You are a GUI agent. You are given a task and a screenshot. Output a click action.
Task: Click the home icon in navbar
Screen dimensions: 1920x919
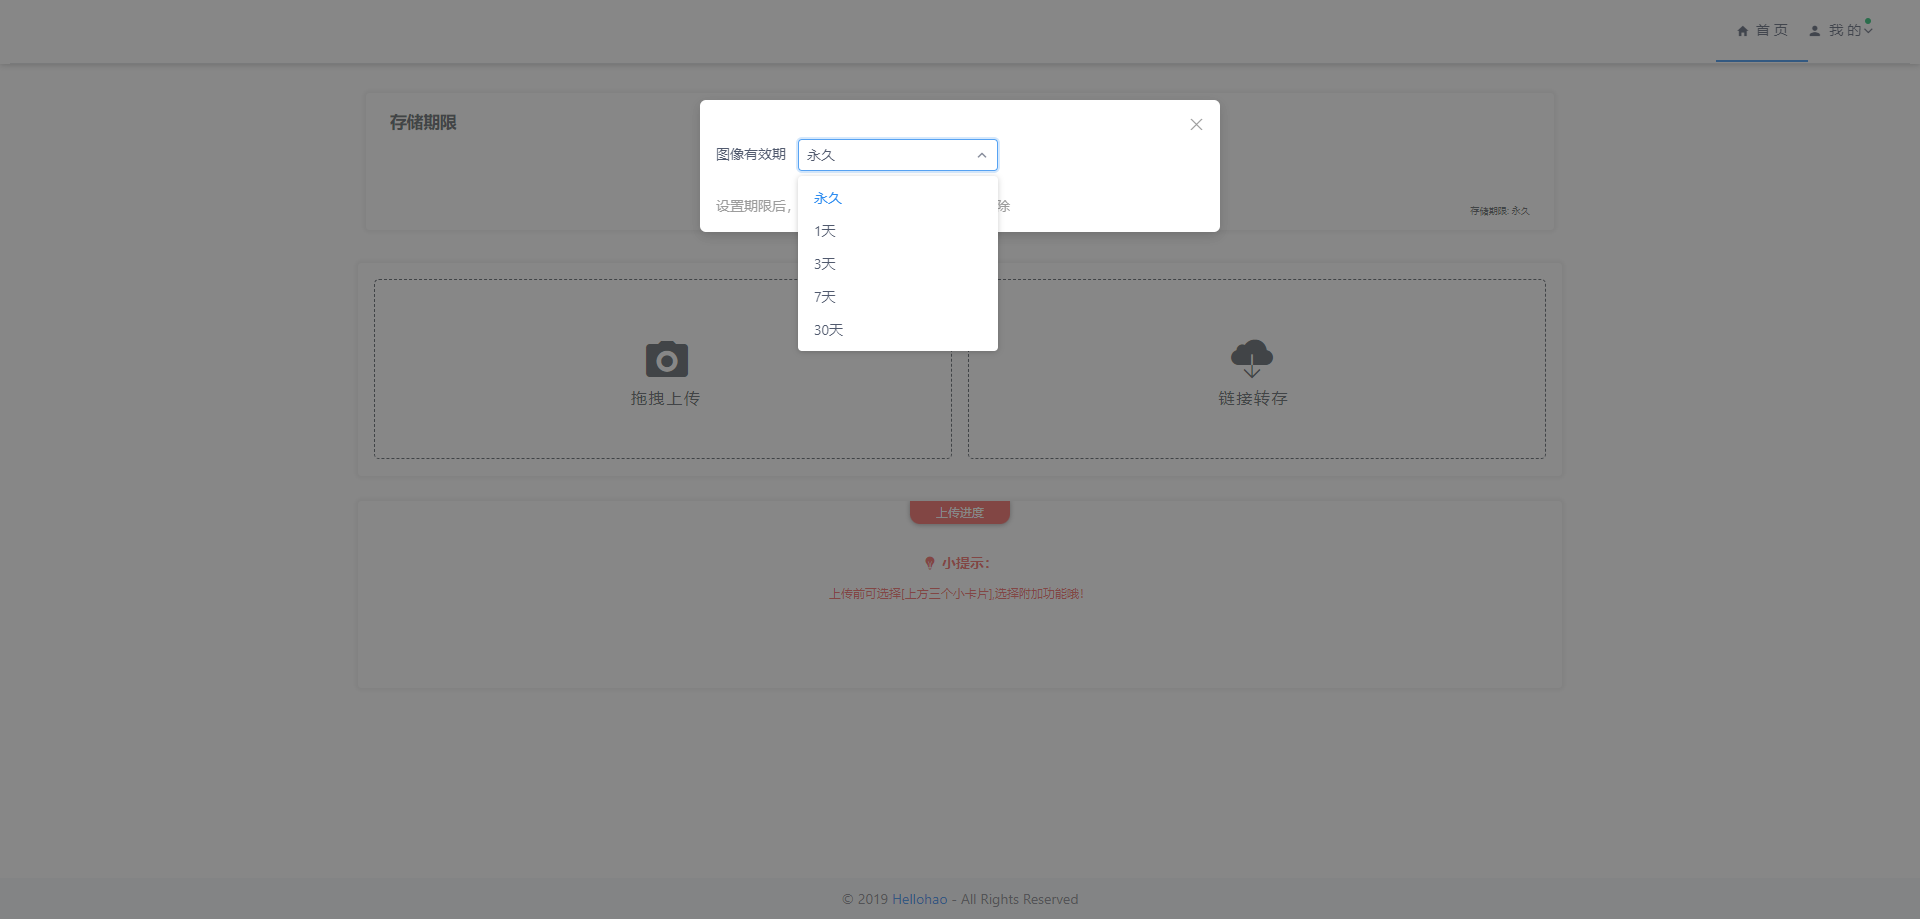(x=1743, y=31)
